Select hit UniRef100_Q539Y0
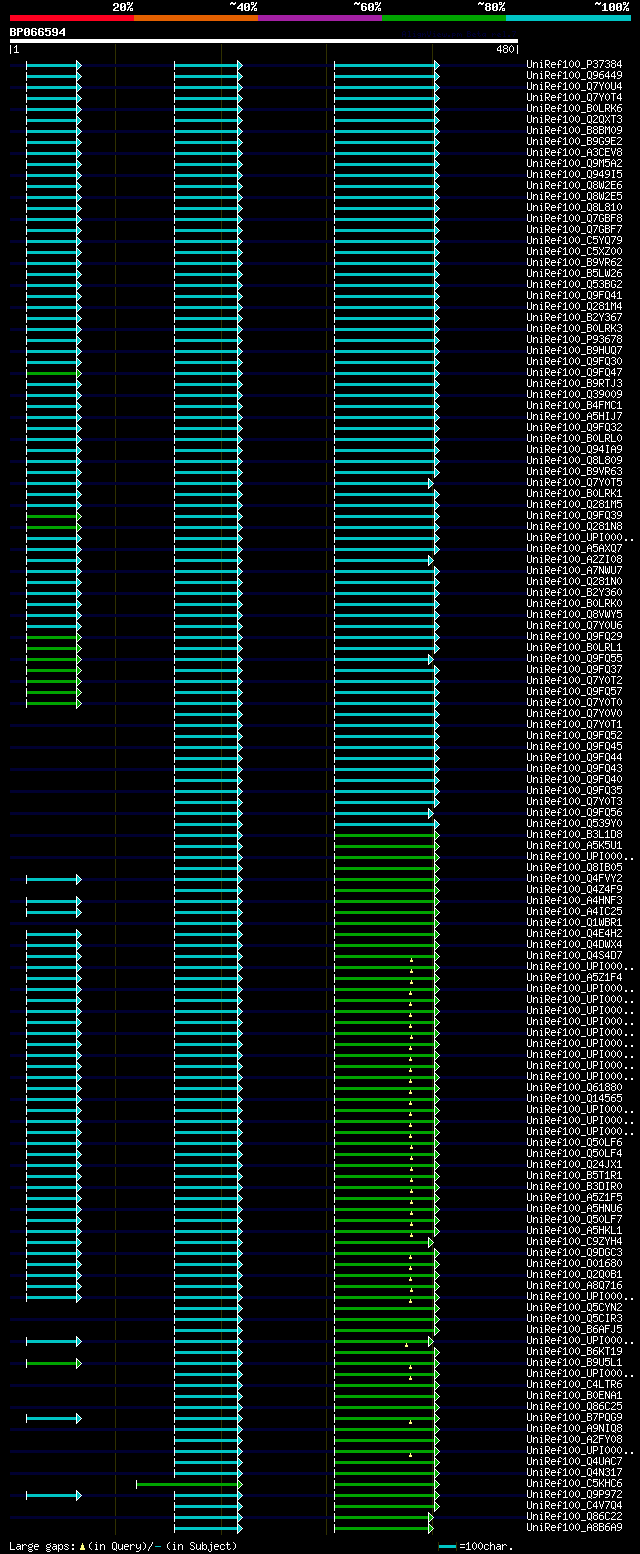This screenshot has height=1554, width=640. tap(574, 823)
